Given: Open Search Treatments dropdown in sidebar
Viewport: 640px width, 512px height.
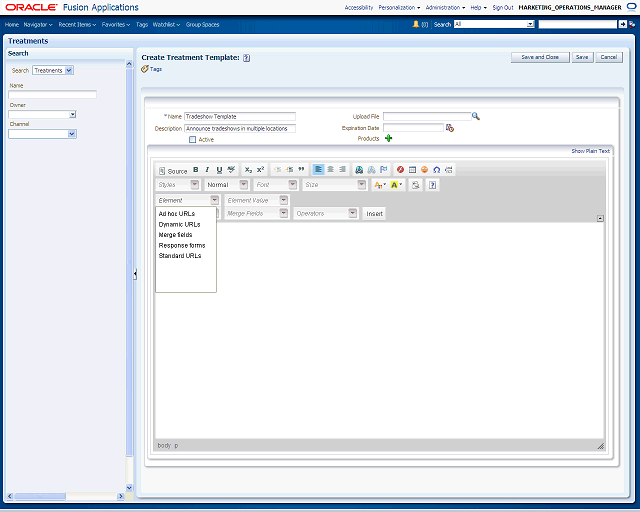Looking at the screenshot, I should [69, 70].
